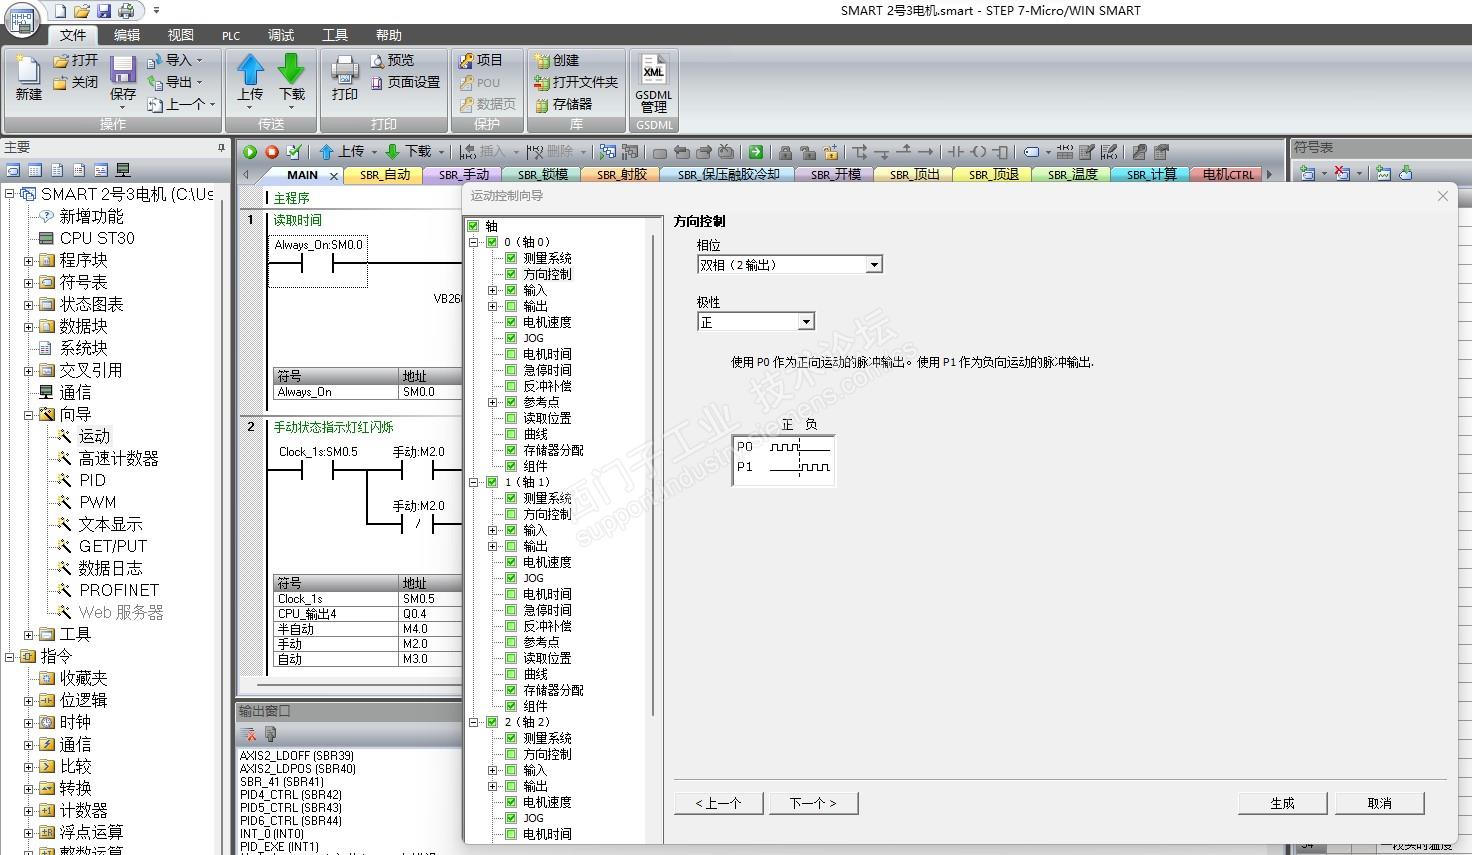The width and height of the screenshot is (1472, 855).
Task: Select the PID4_CTRL (SBR42) output line
Action: click(x=290, y=795)
